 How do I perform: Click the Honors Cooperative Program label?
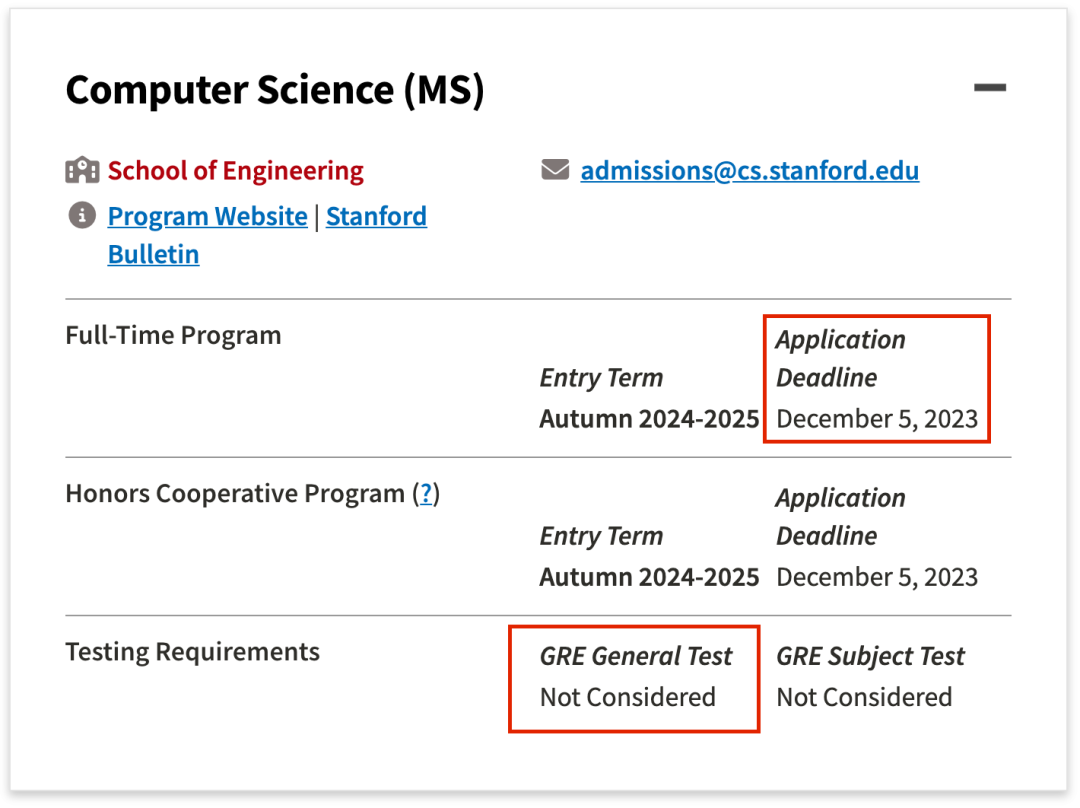click(x=235, y=493)
